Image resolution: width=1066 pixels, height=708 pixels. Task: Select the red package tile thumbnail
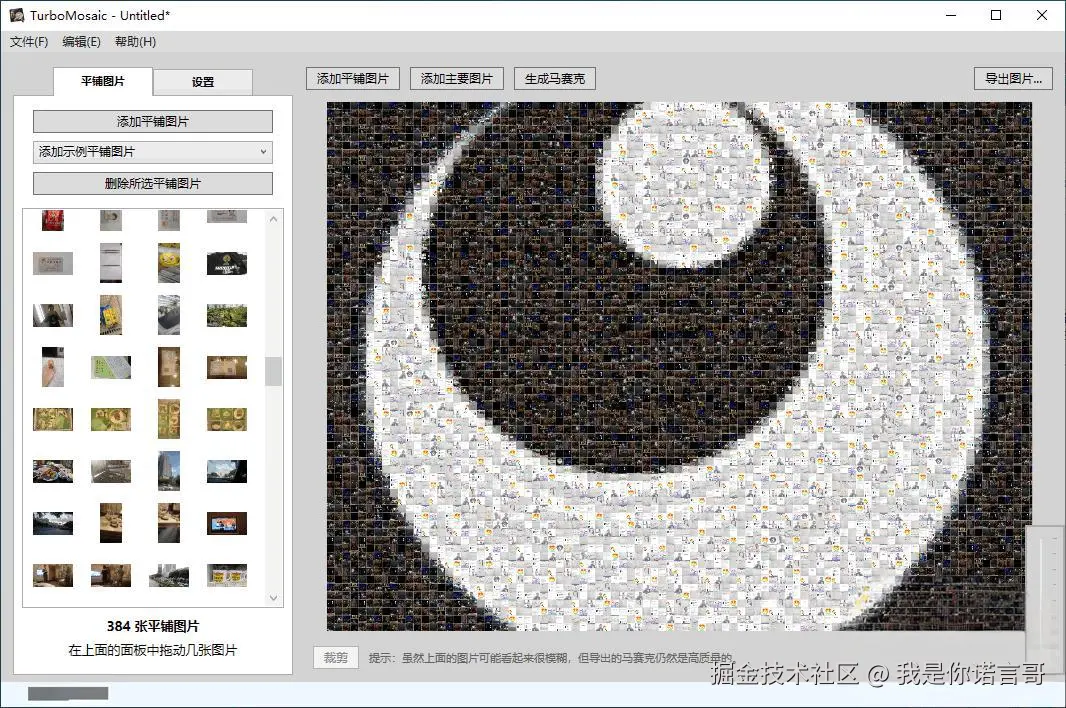(53, 220)
